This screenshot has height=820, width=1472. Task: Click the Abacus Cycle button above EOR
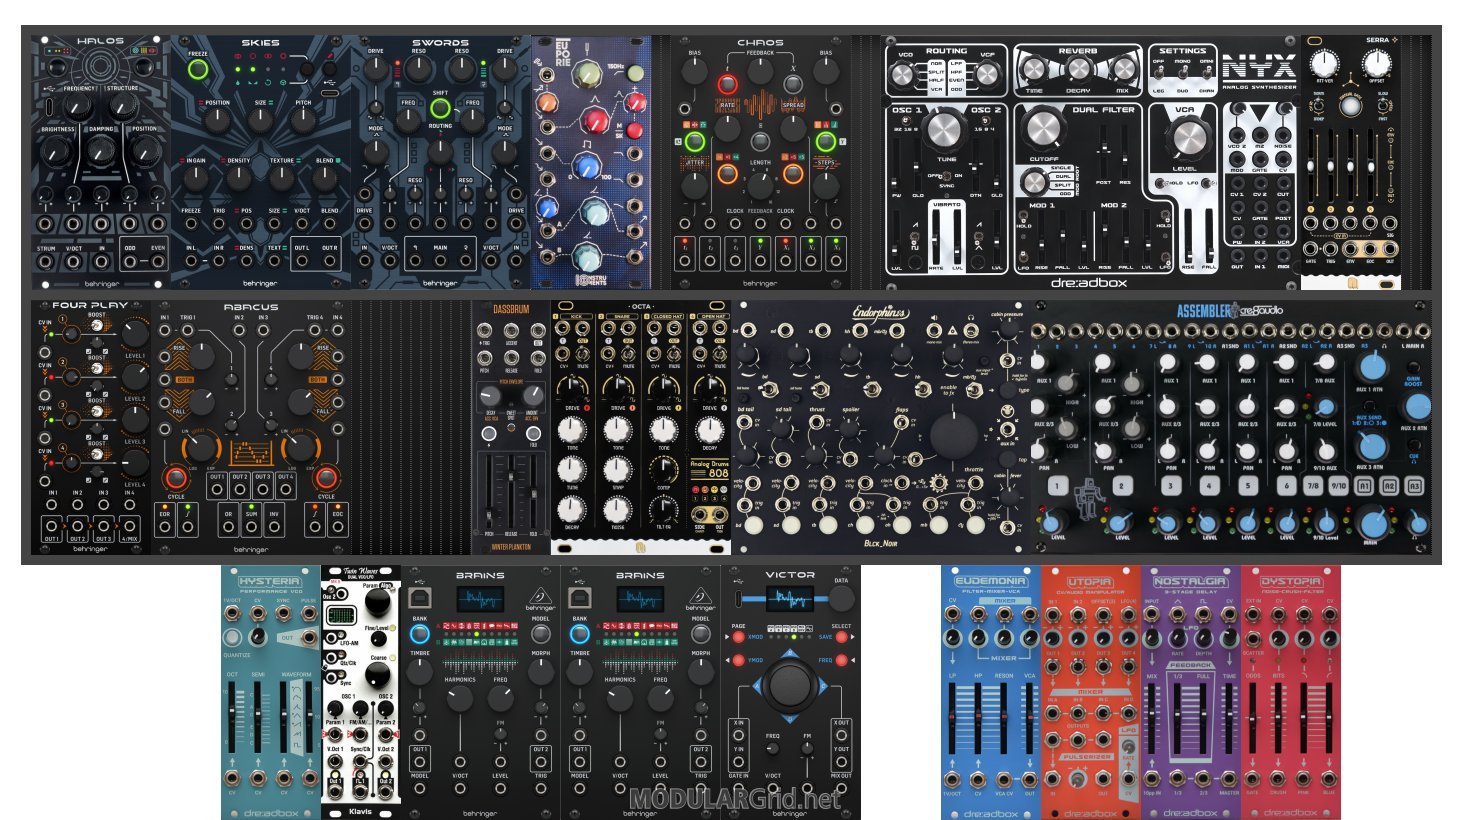tap(176, 478)
